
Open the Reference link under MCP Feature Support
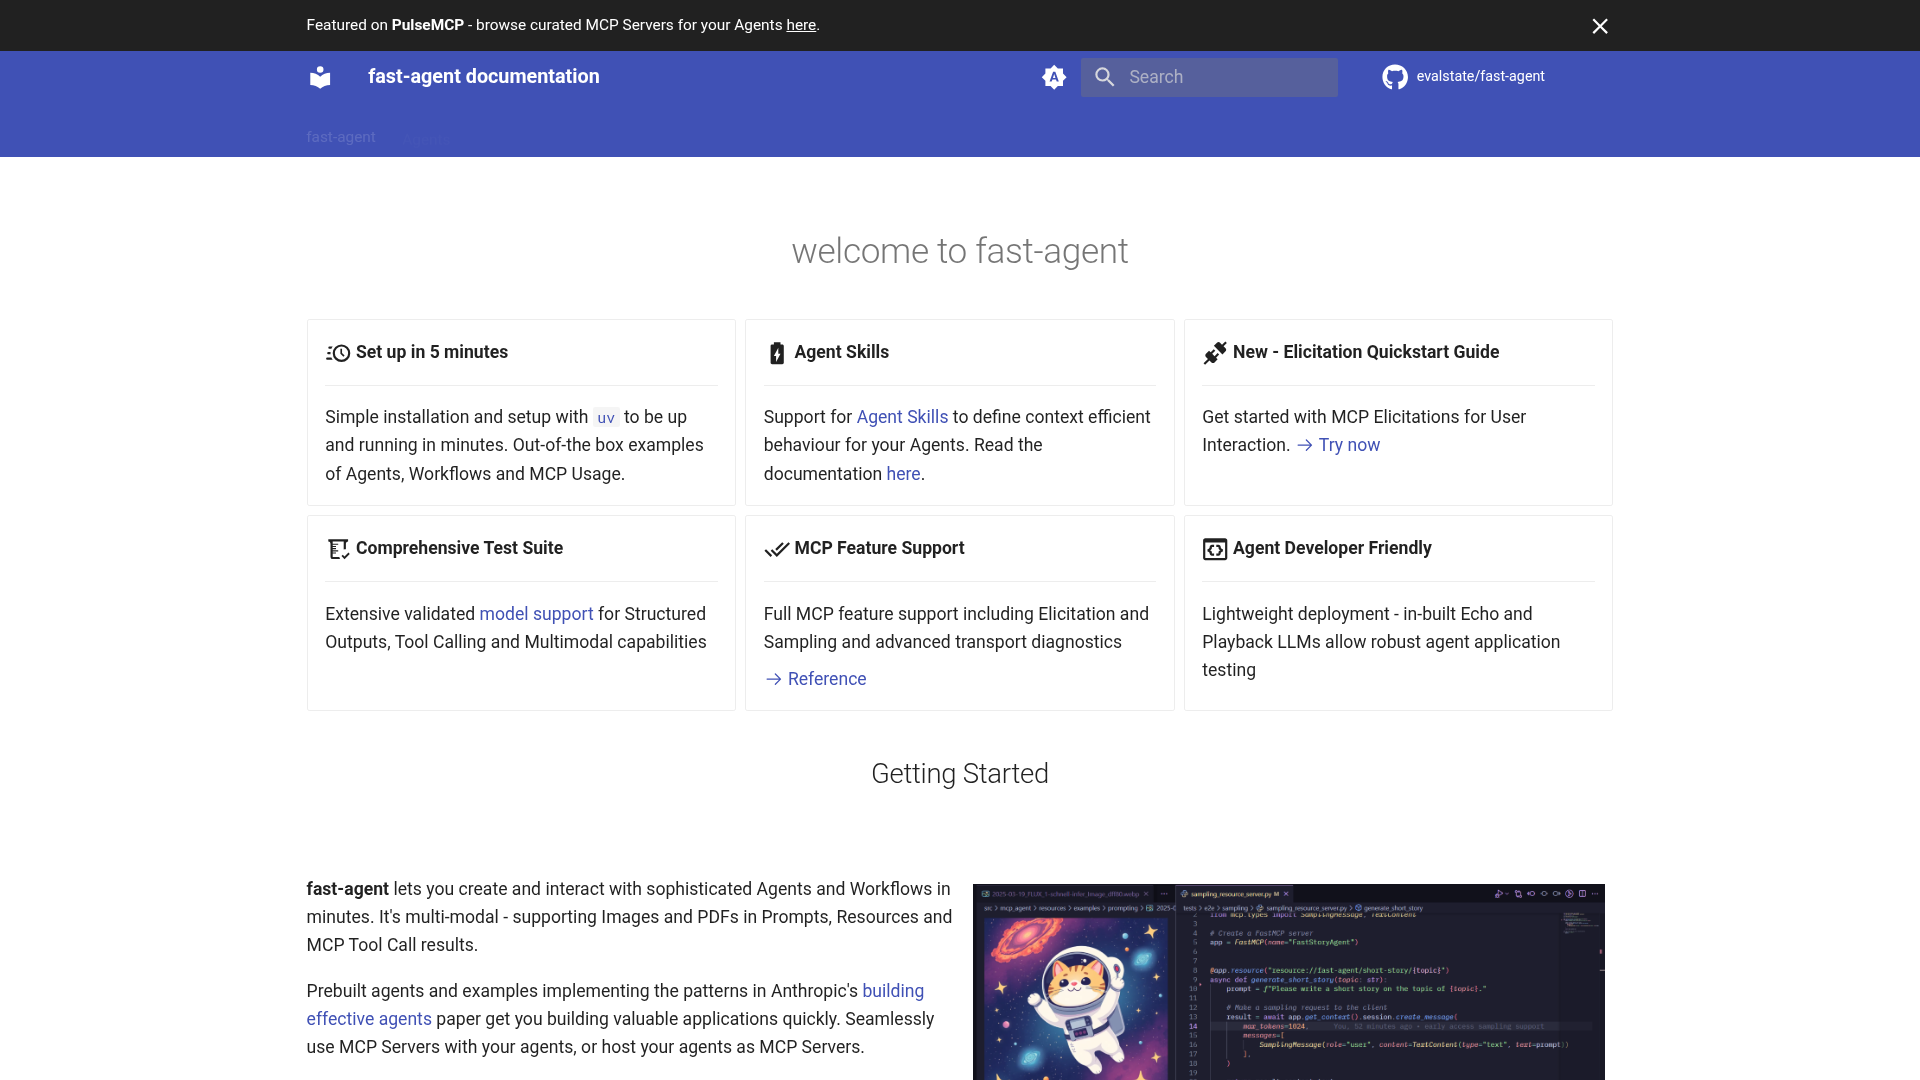coord(826,679)
